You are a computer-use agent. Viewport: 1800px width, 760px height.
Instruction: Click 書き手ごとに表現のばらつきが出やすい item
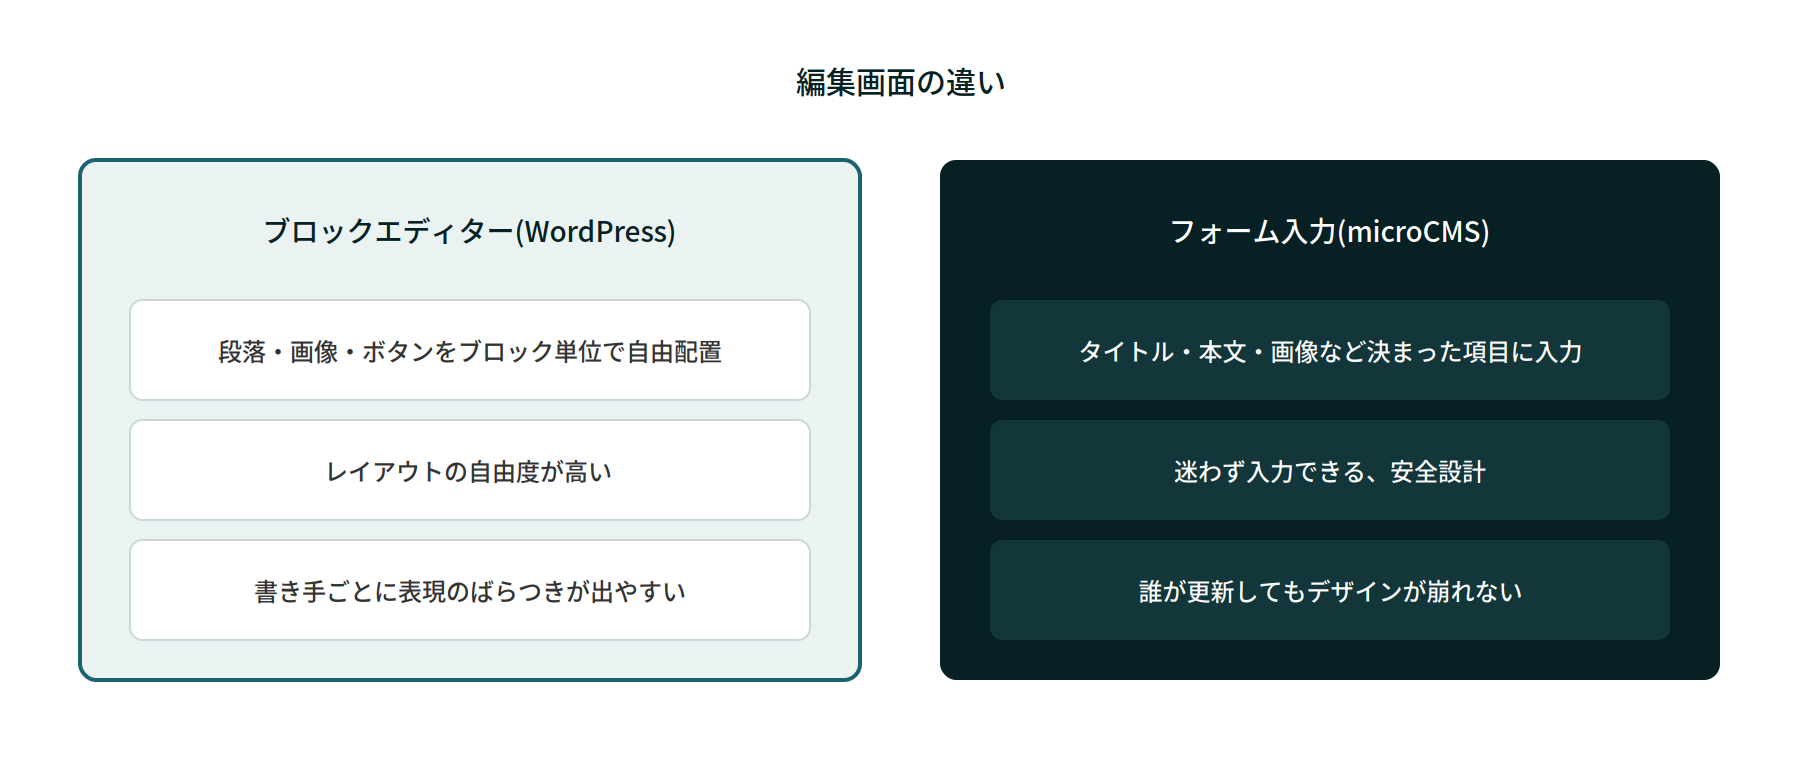click(470, 590)
